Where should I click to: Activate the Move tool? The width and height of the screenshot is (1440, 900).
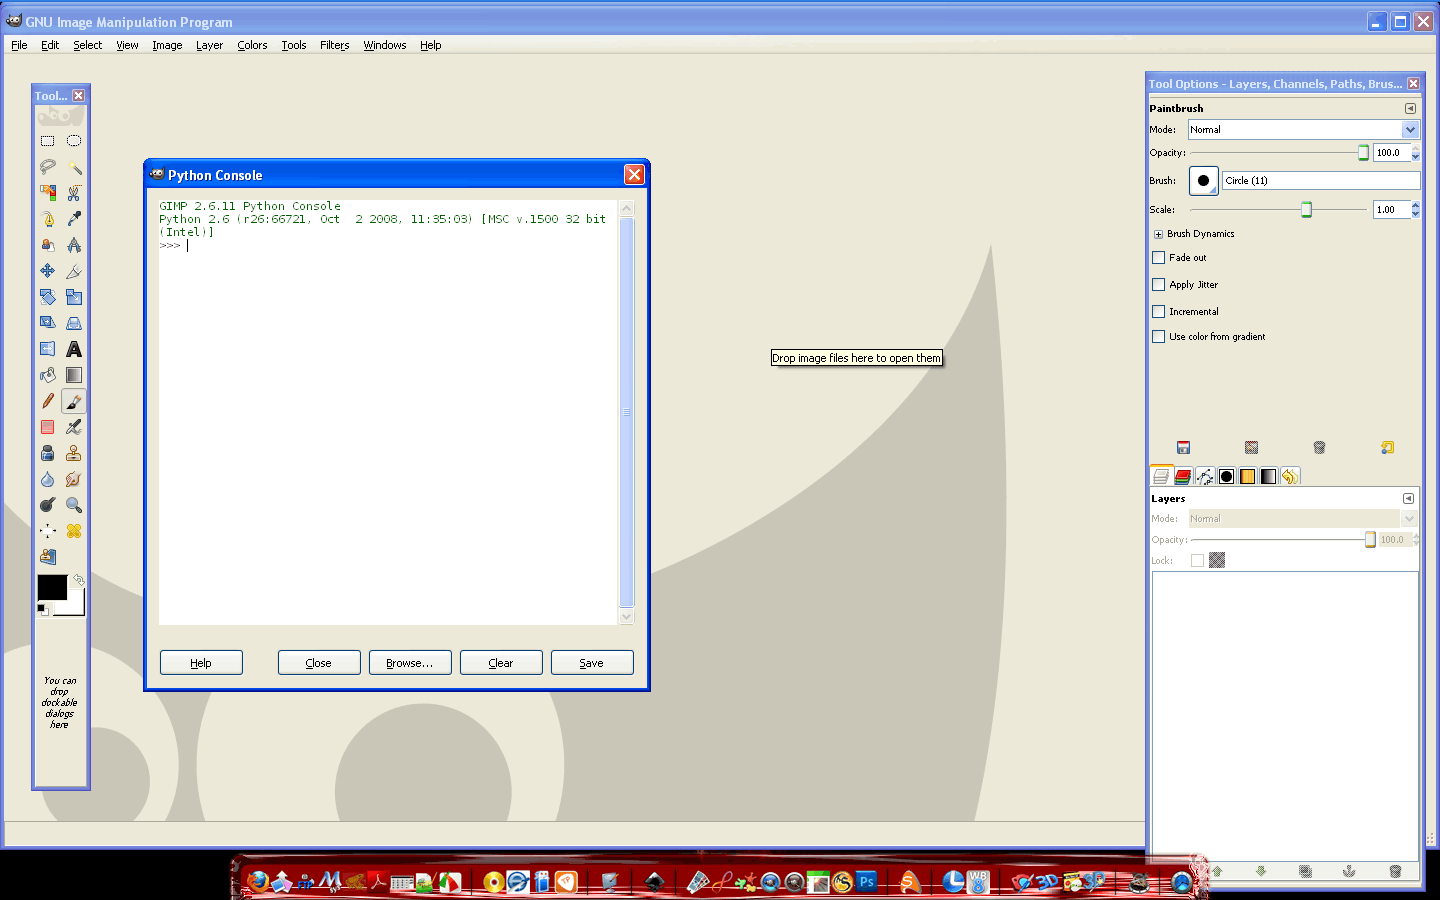(x=47, y=271)
